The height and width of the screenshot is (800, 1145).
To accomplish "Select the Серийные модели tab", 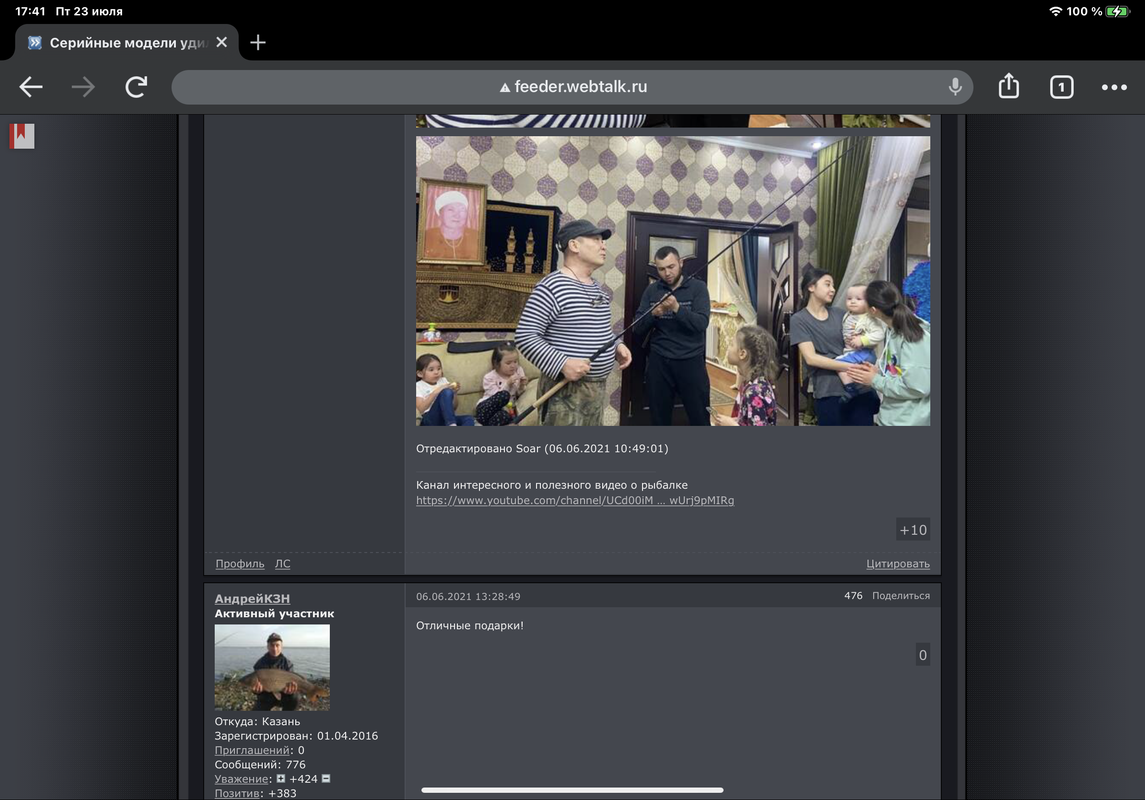I will pyautogui.click(x=127, y=42).
